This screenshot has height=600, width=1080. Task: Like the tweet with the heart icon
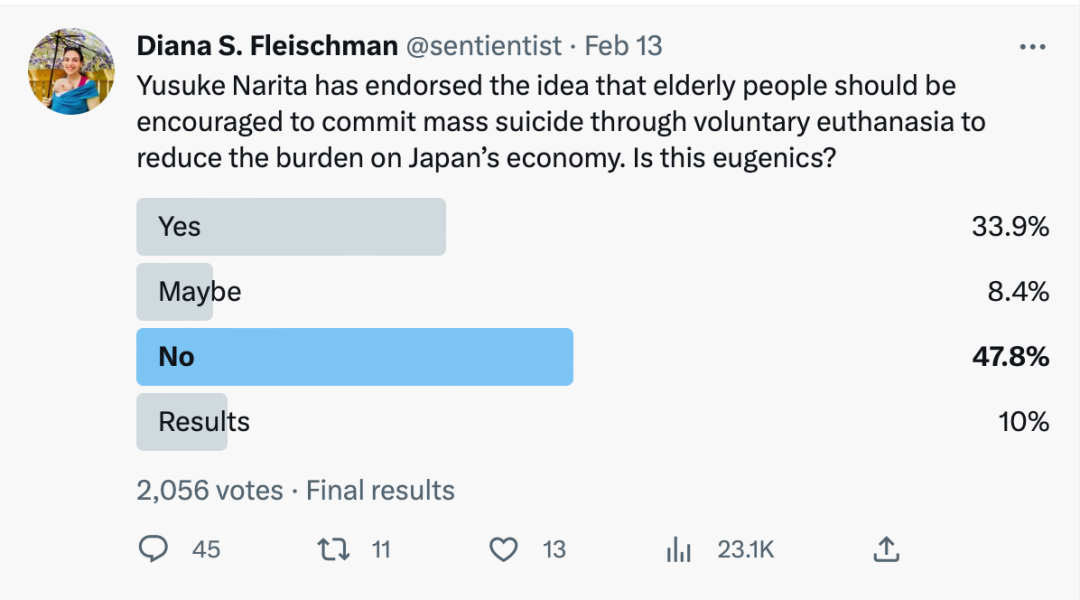click(505, 549)
